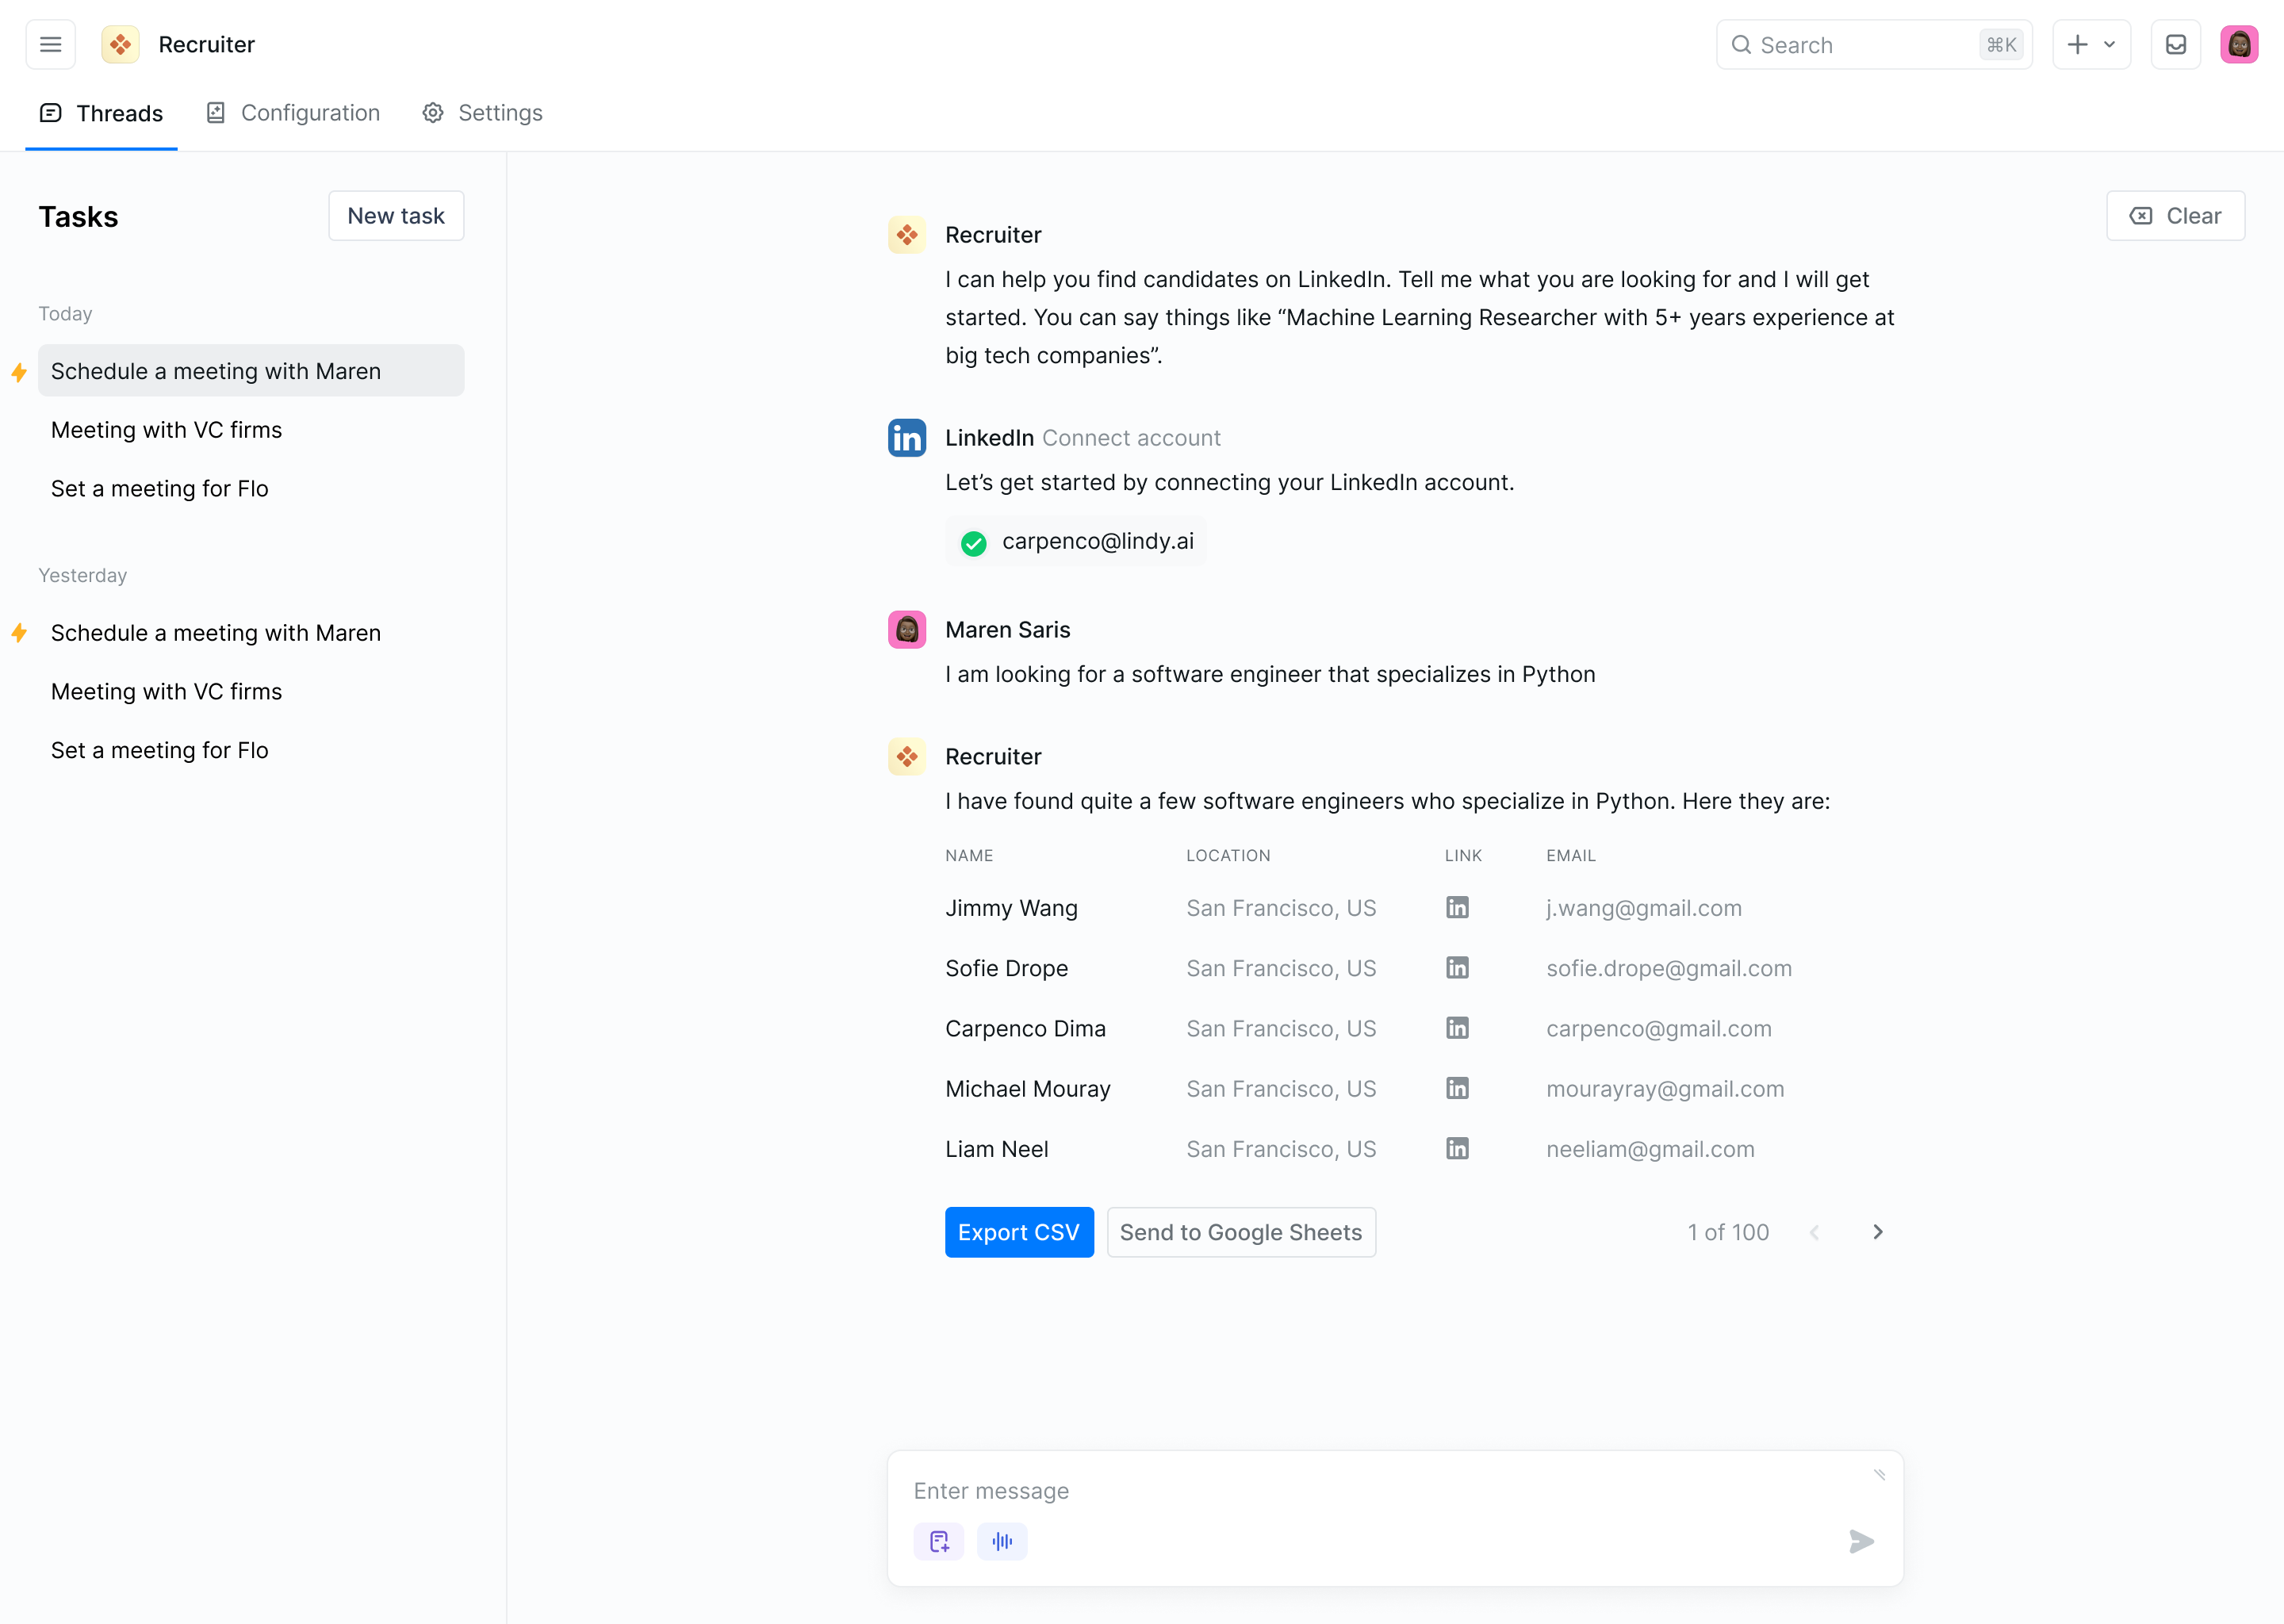This screenshot has height=1624, width=2284.
Task: Click the Export CSV button
Action: coord(1018,1232)
